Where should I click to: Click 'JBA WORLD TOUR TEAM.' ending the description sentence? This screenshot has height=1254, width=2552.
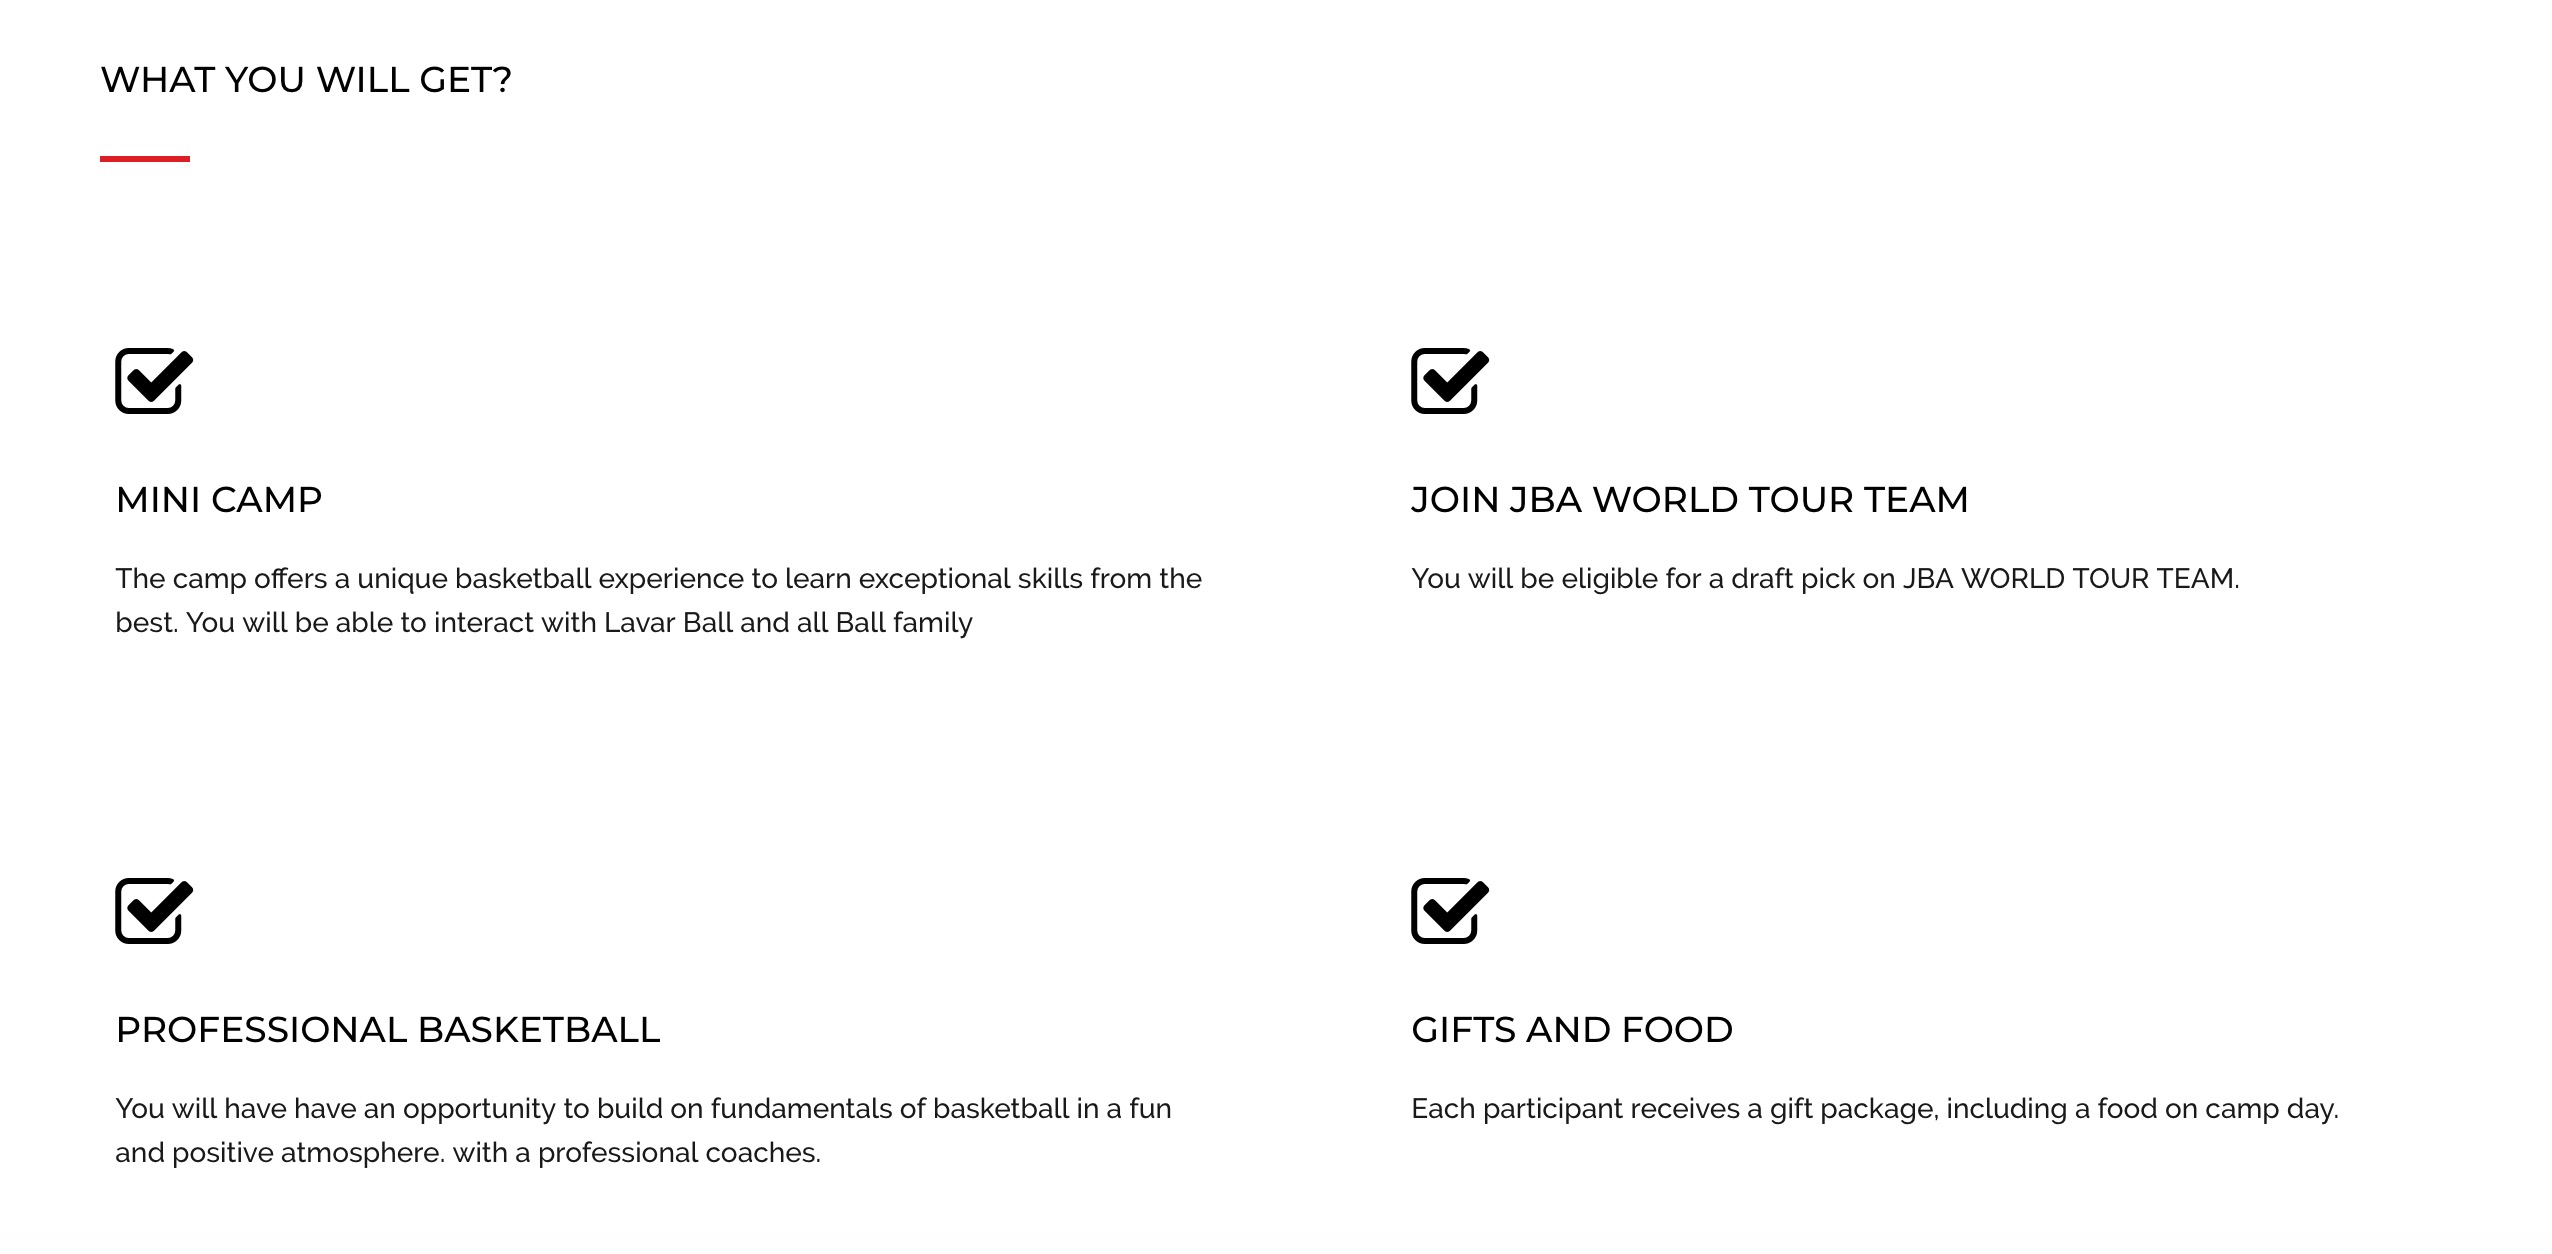click(2071, 578)
